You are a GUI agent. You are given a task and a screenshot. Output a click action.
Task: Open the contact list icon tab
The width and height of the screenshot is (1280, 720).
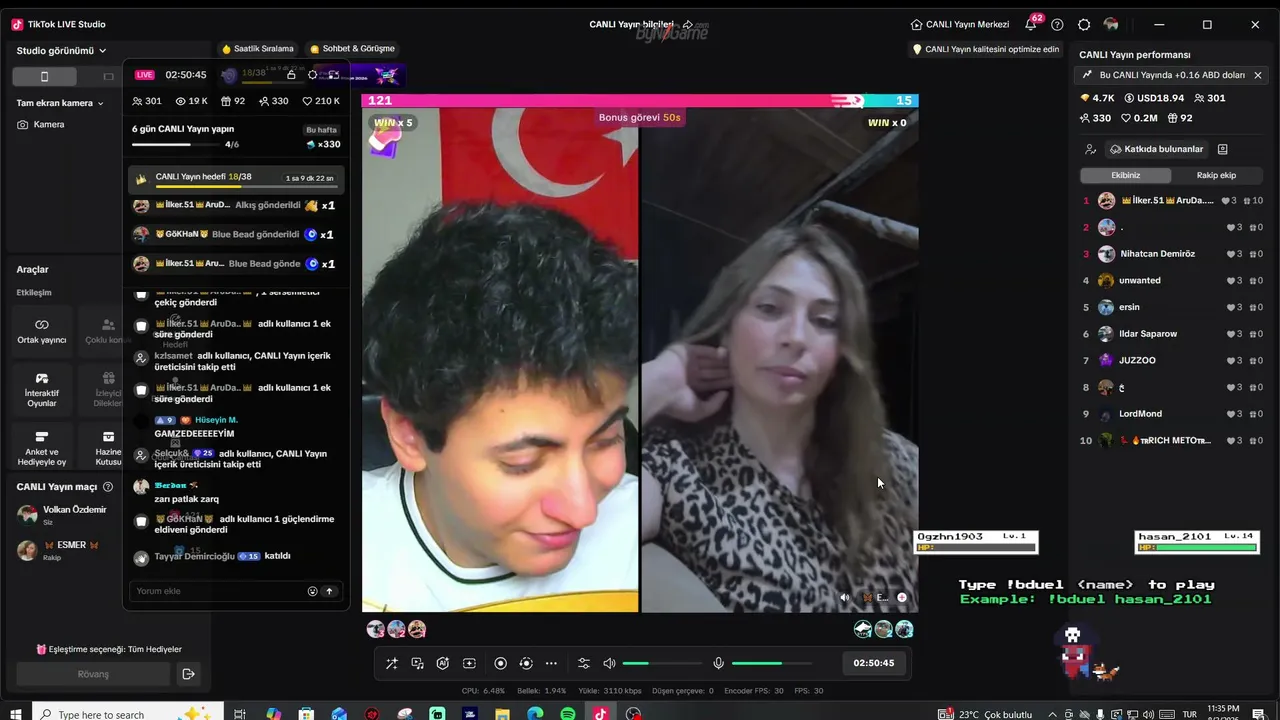(1222, 149)
